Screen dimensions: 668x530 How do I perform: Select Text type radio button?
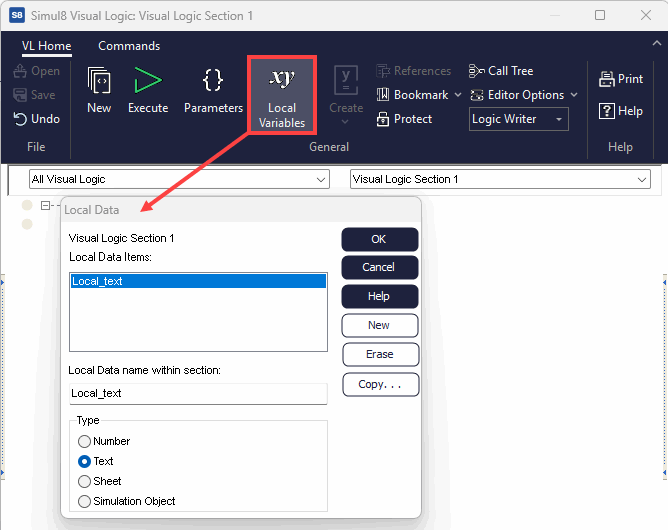point(84,461)
